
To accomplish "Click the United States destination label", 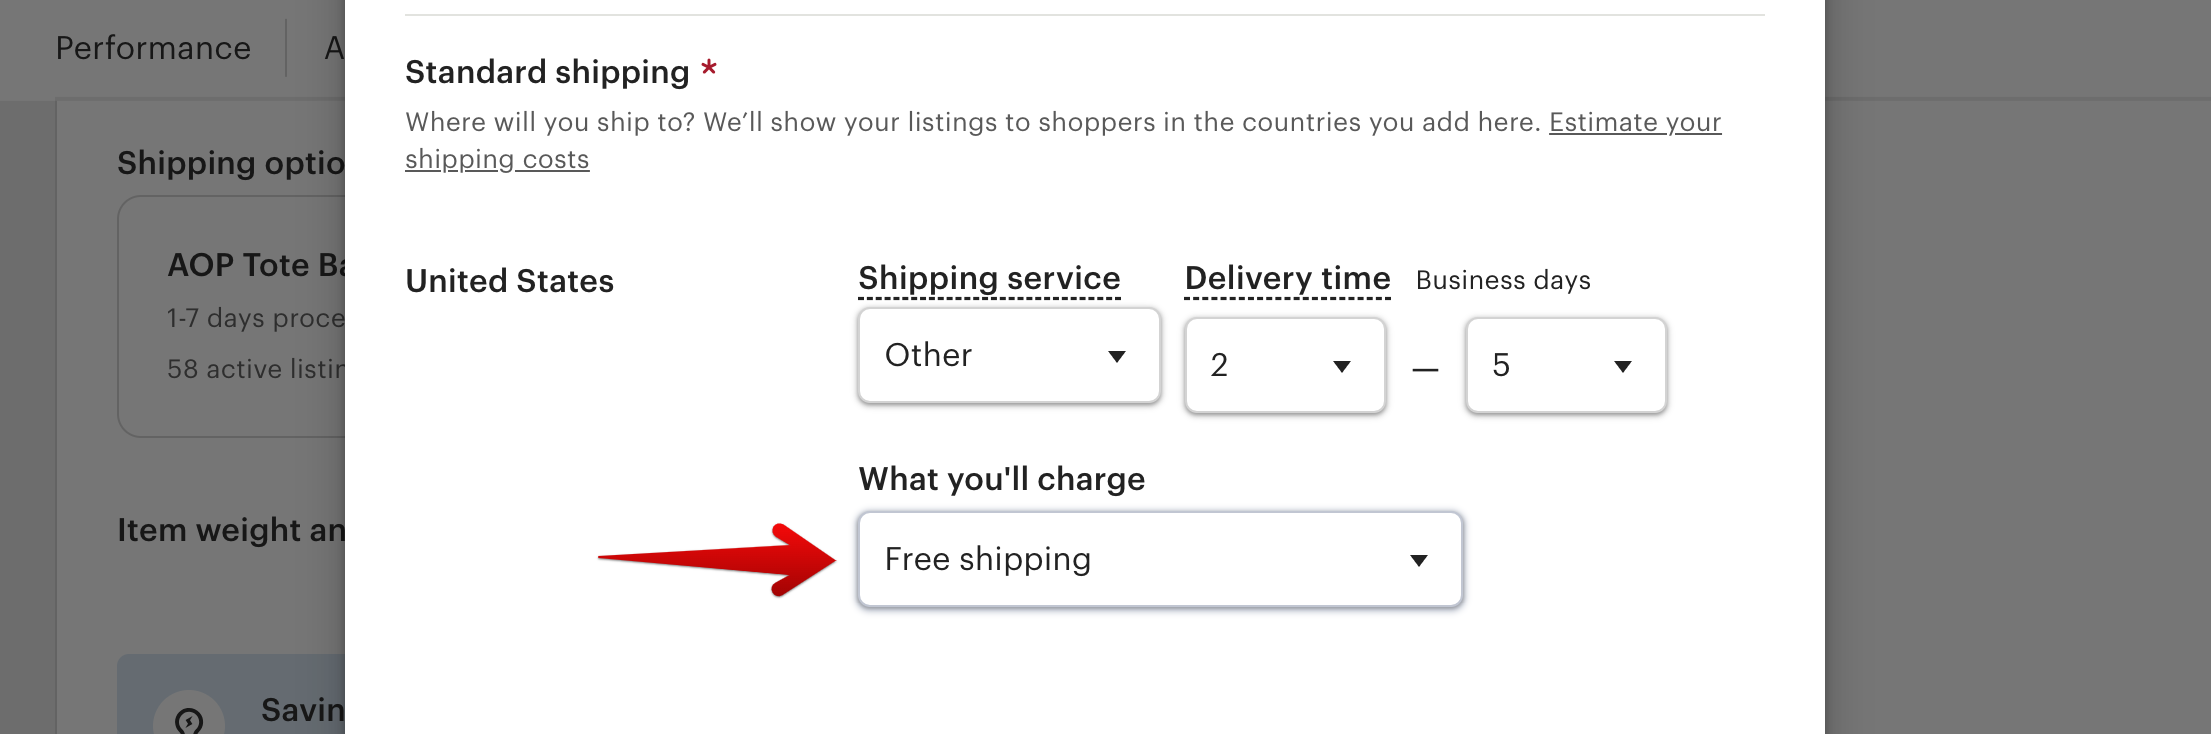I will [x=509, y=282].
